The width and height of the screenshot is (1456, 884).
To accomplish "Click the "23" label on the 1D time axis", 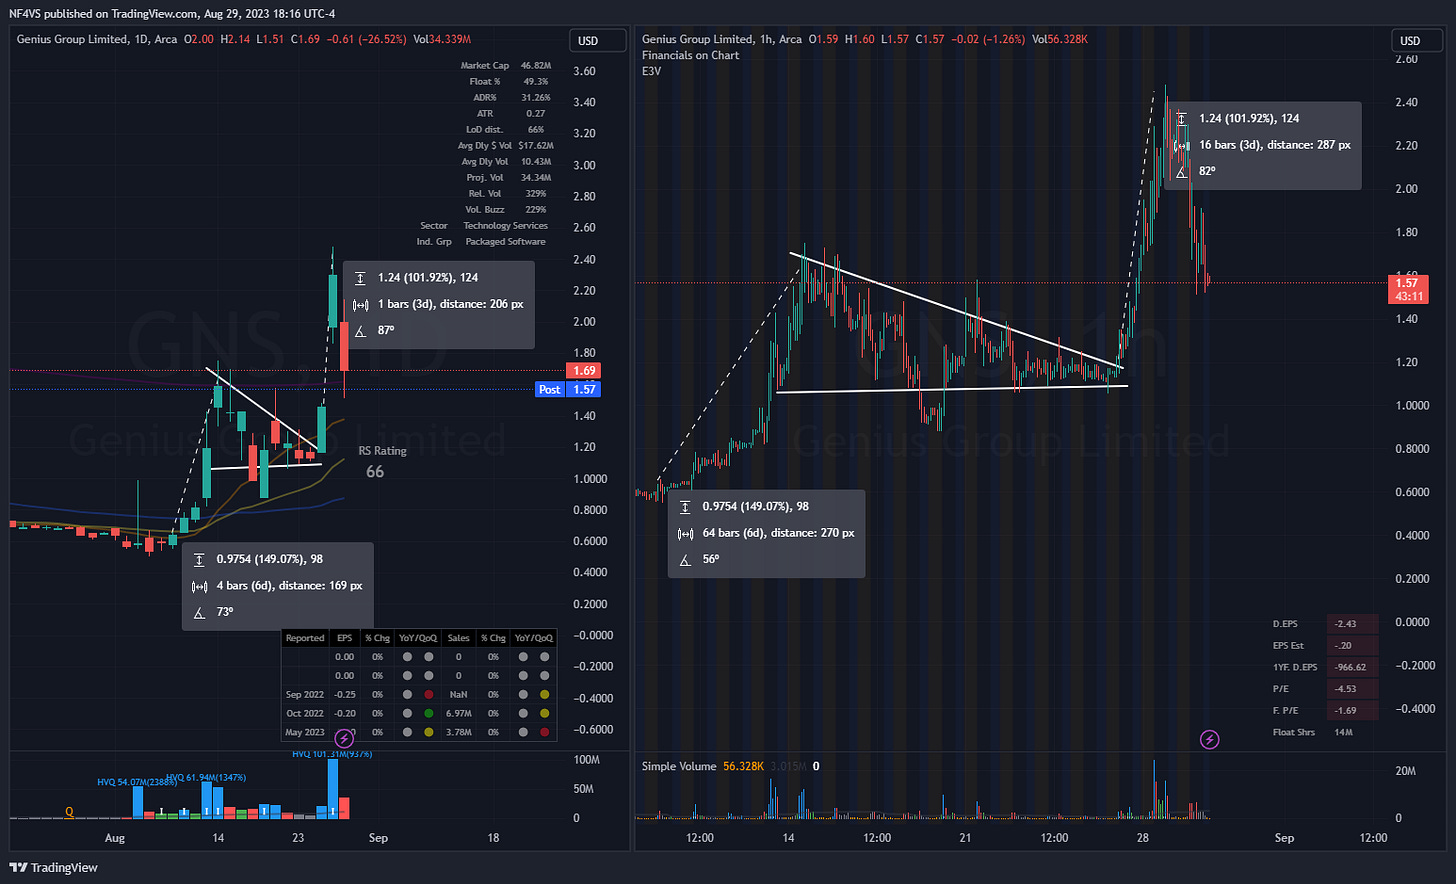I will pyautogui.click(x=298, y=838).
